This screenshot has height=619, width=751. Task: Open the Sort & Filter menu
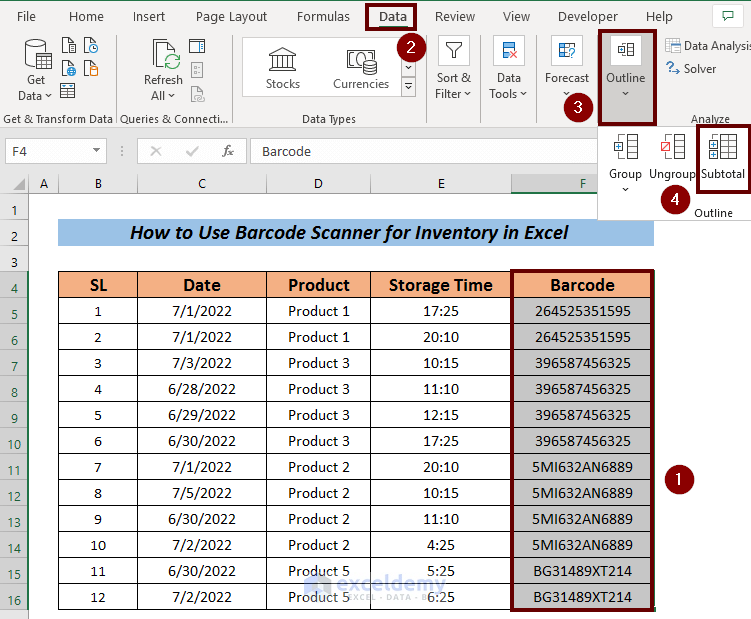click(x=454, y=68)
